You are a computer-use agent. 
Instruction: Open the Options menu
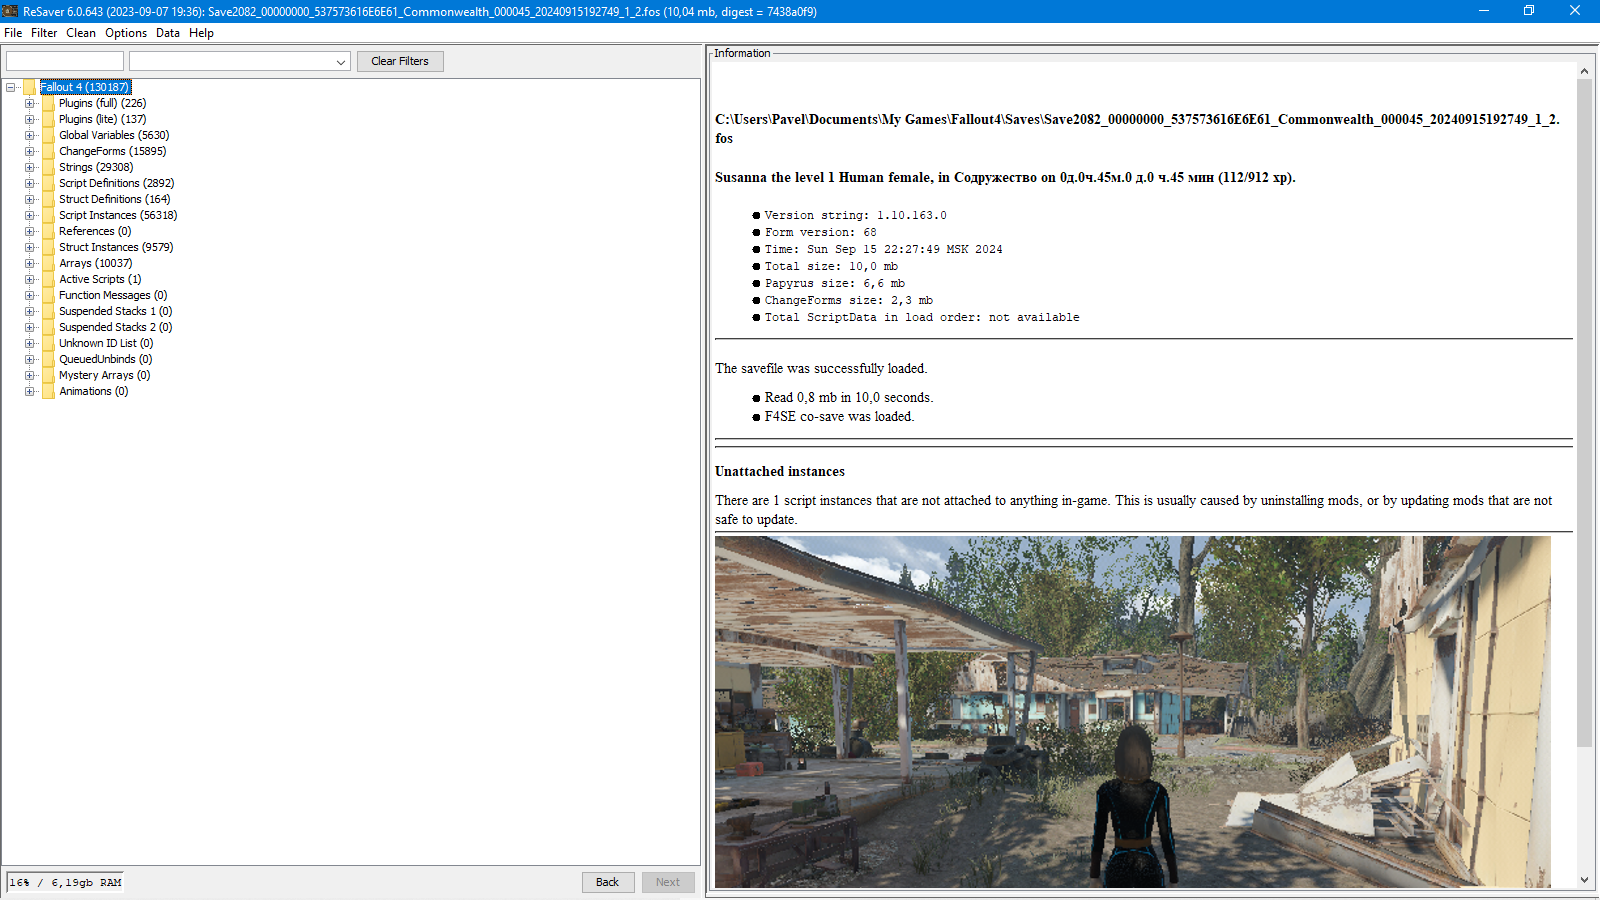tap(126, 33)
